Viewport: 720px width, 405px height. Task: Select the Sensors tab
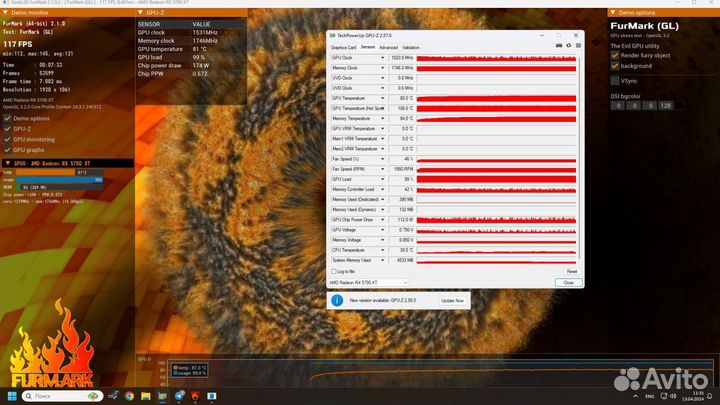point(368,47)
